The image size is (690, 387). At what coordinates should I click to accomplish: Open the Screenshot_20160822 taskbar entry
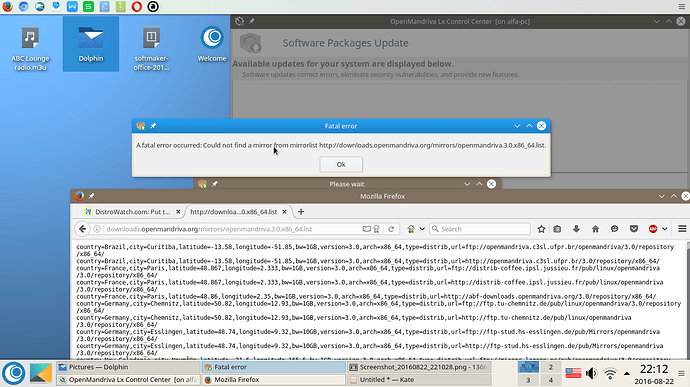[419, 367]
